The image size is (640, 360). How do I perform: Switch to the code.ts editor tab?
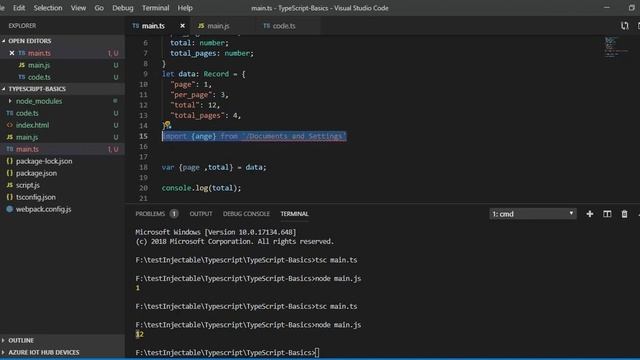pos(284,26)
